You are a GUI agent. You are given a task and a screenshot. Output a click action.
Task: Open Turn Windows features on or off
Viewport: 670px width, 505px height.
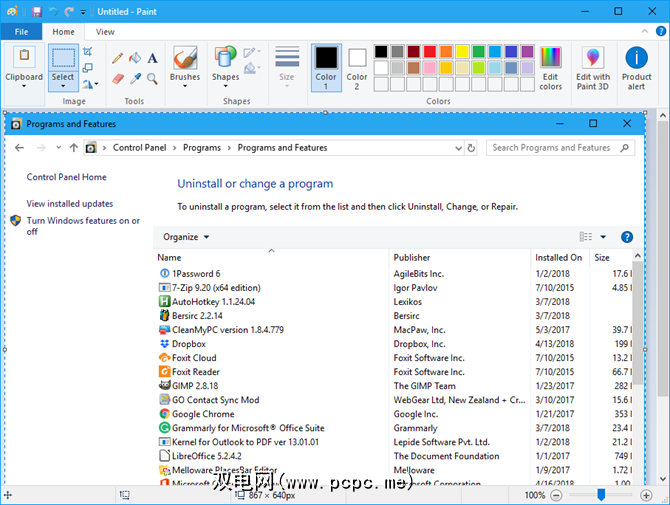click(x=83, y=226)
